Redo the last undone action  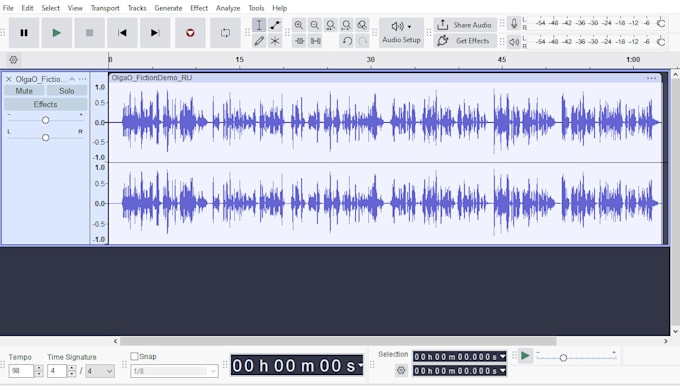363,41
